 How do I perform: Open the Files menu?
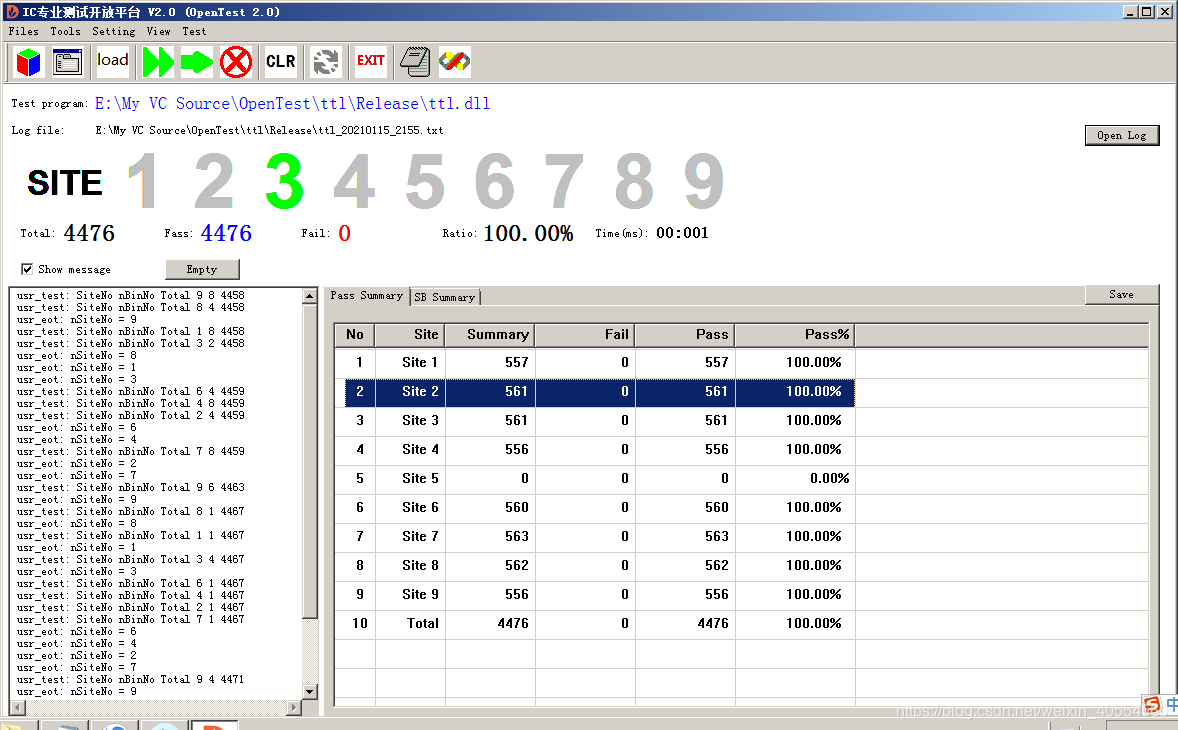[23, 32]
